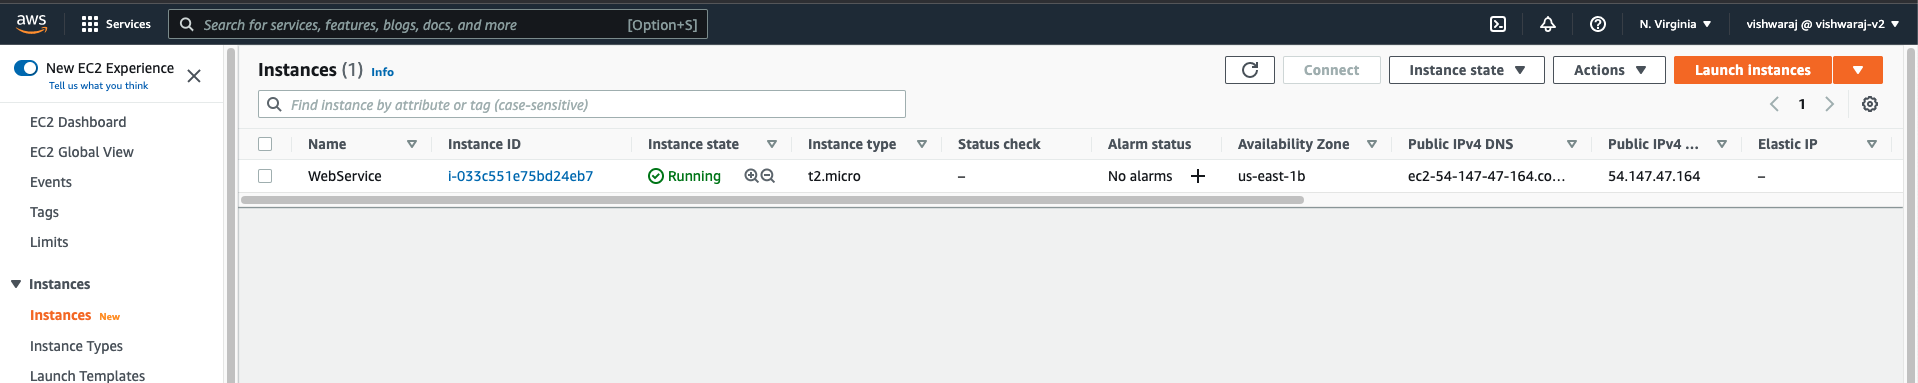Click the Launch instances button
The height and width of the screenshot is (383, 1918).
point(1753,70)
